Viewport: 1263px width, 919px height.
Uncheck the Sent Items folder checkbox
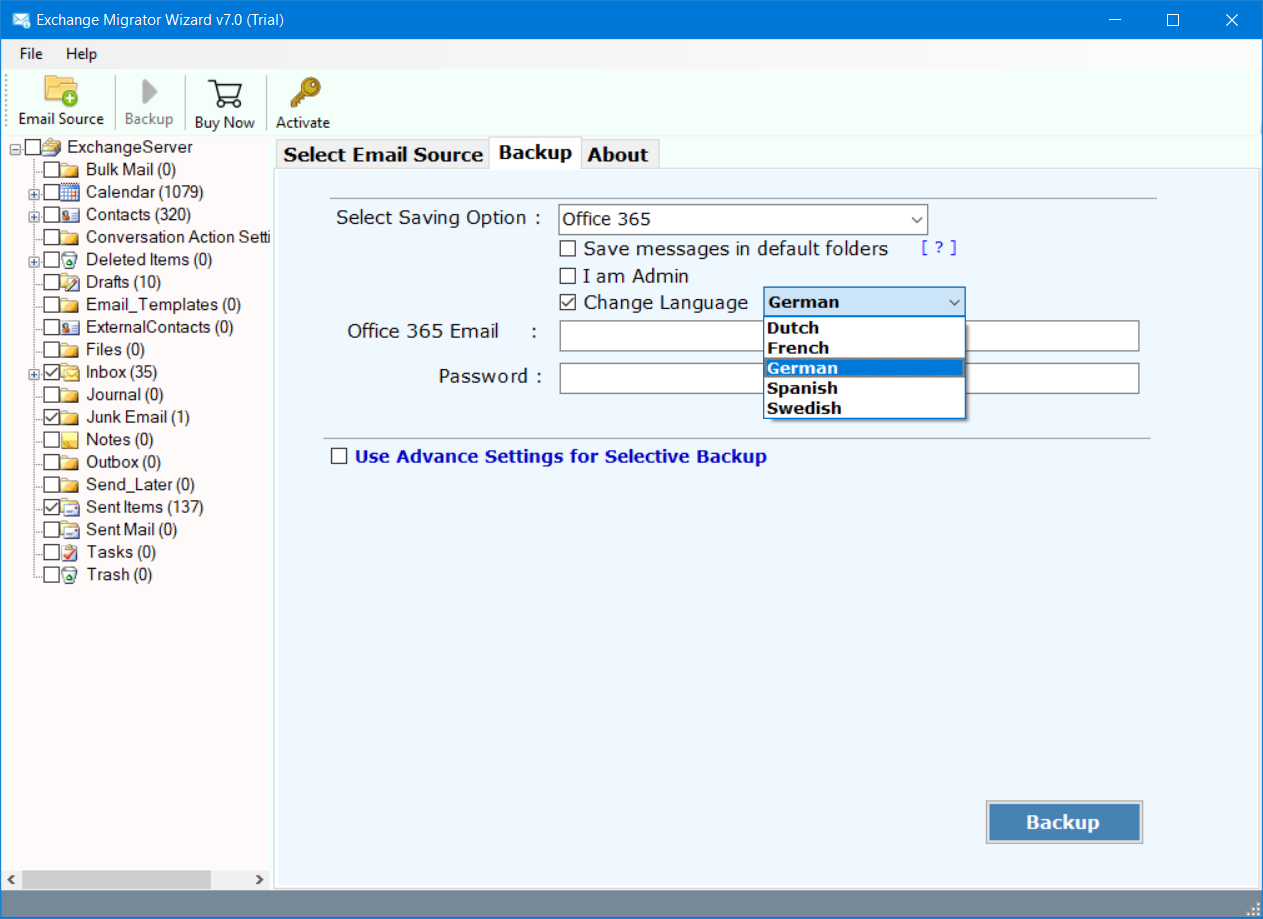point(52,507)
